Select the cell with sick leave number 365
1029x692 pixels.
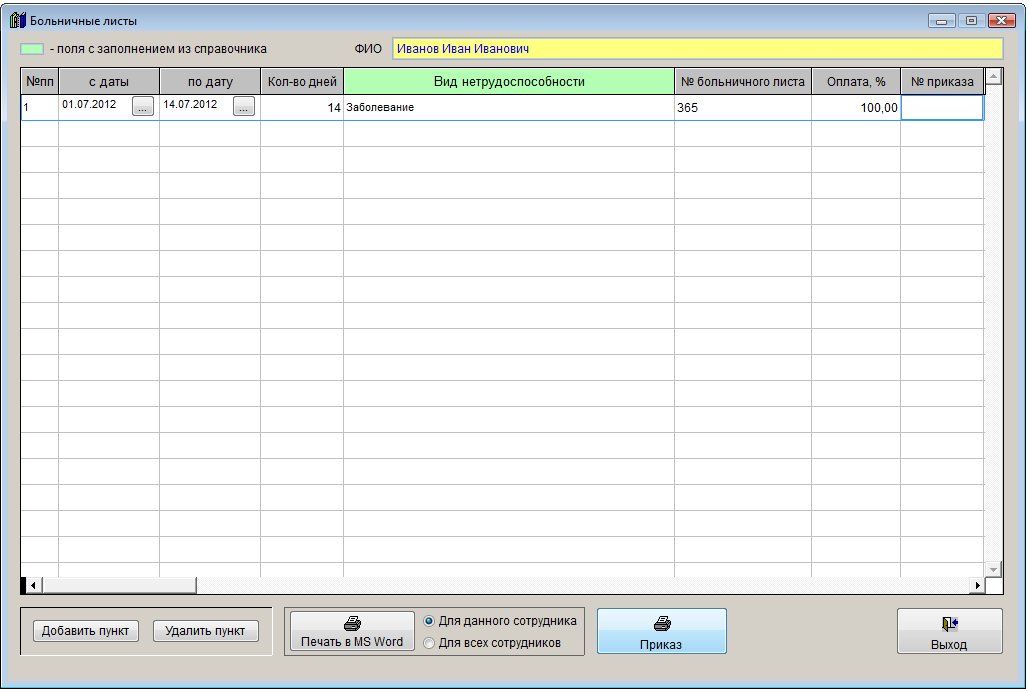tap(743, 108)
